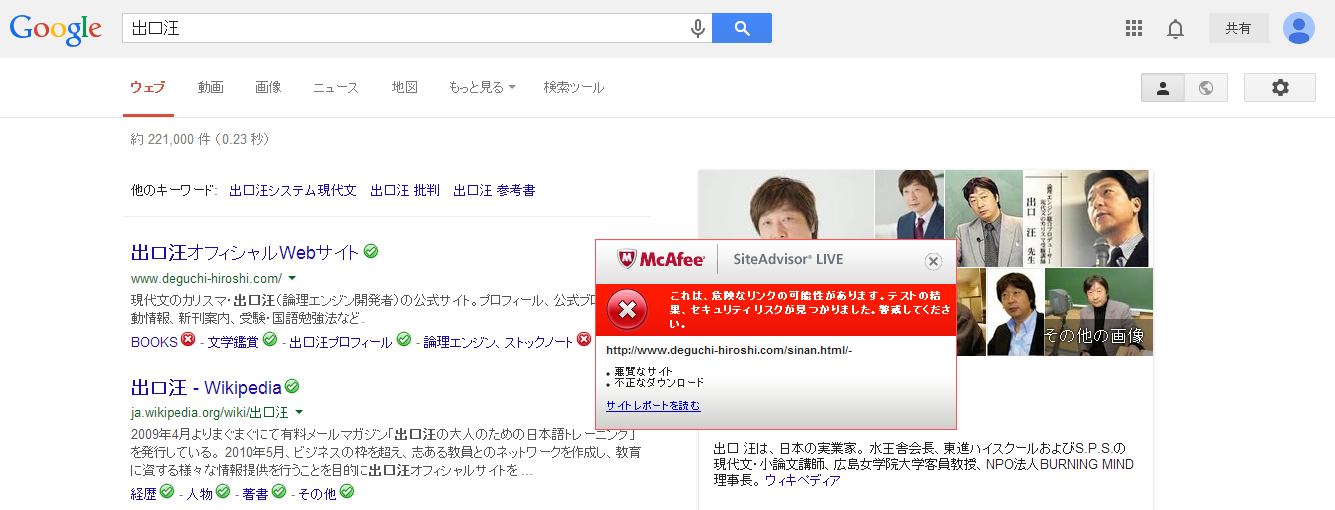Click ウィキペディア link in knowledge panel
Image resolution: width=1335 pixels, height=510 pixels.
click(802, 480)
